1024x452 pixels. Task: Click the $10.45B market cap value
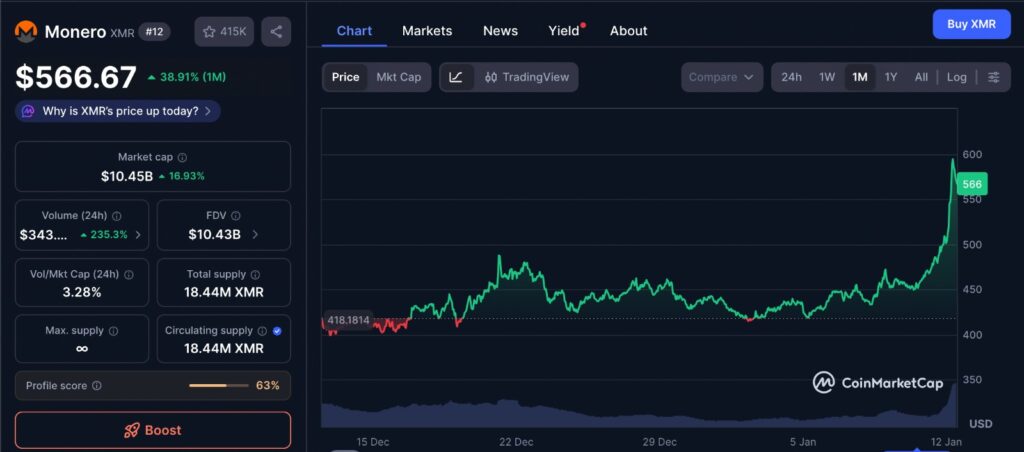point(127,176)
